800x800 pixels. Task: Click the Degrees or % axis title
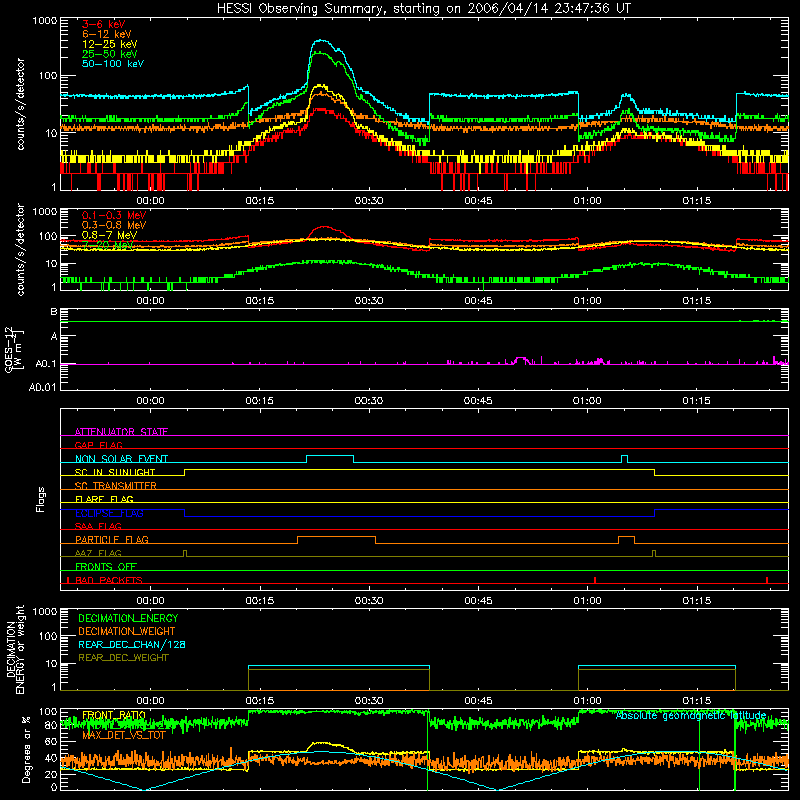(x=26, y=749)
